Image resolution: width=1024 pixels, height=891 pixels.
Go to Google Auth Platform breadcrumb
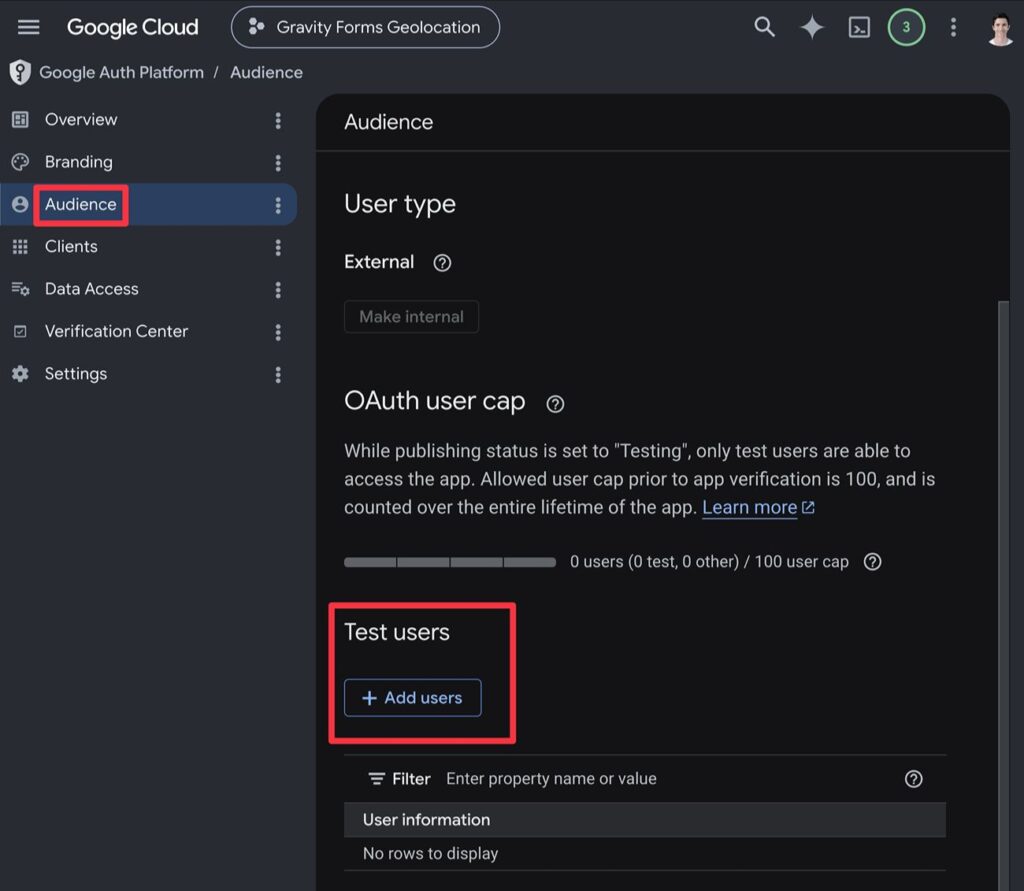point(121,73)
